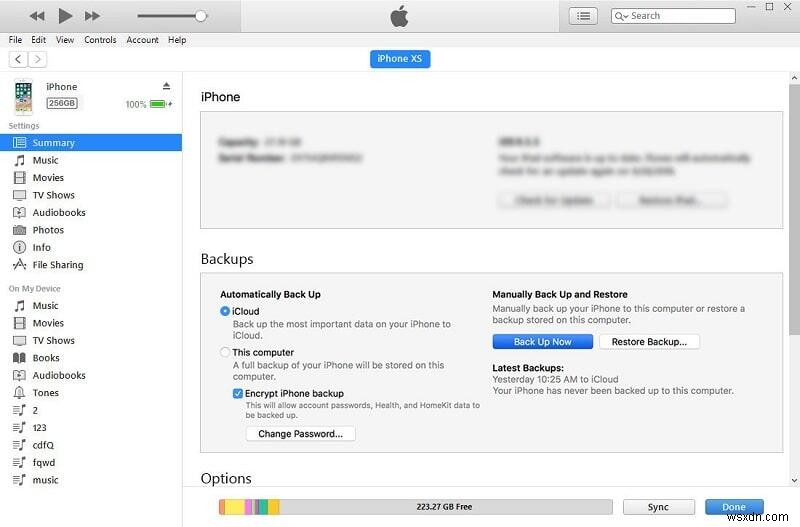Click the 'Yesterday 10:25 AM to iCloud' text
The image size is (800, 527).
555,380
